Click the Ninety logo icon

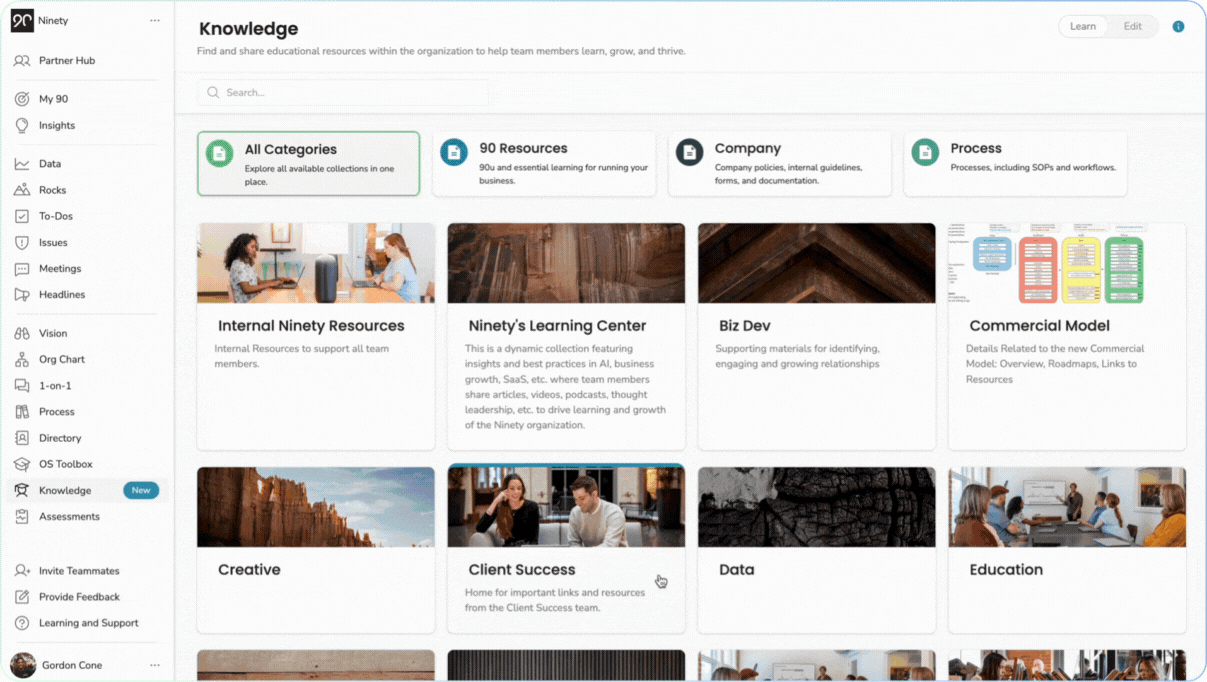[22, 20]
